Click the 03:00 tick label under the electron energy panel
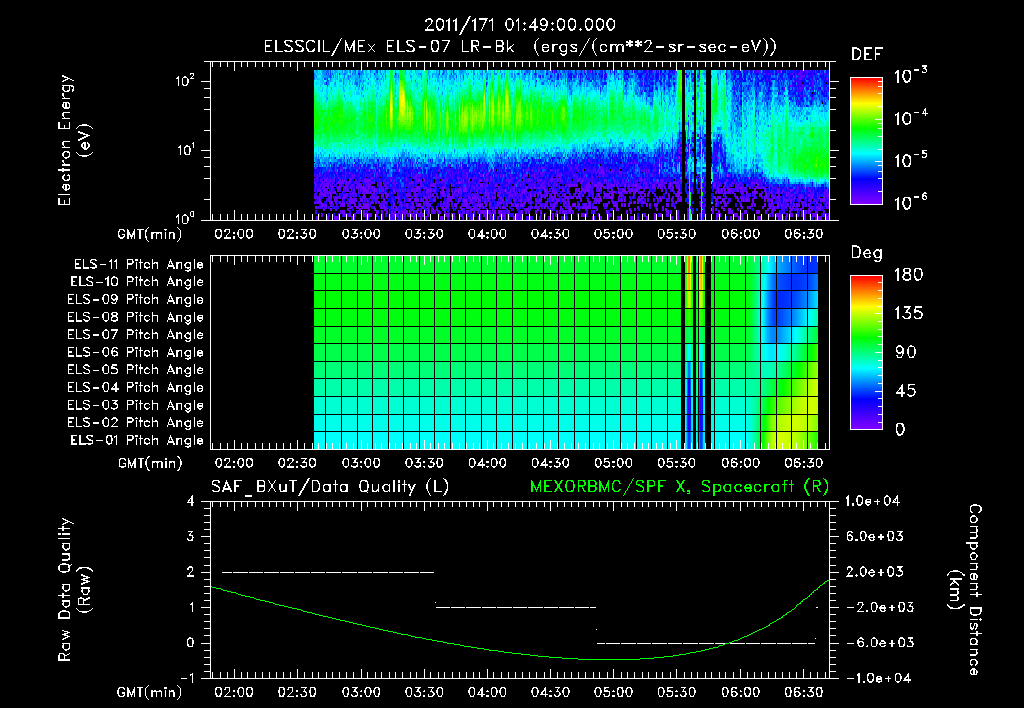 (x=360, y=234)
